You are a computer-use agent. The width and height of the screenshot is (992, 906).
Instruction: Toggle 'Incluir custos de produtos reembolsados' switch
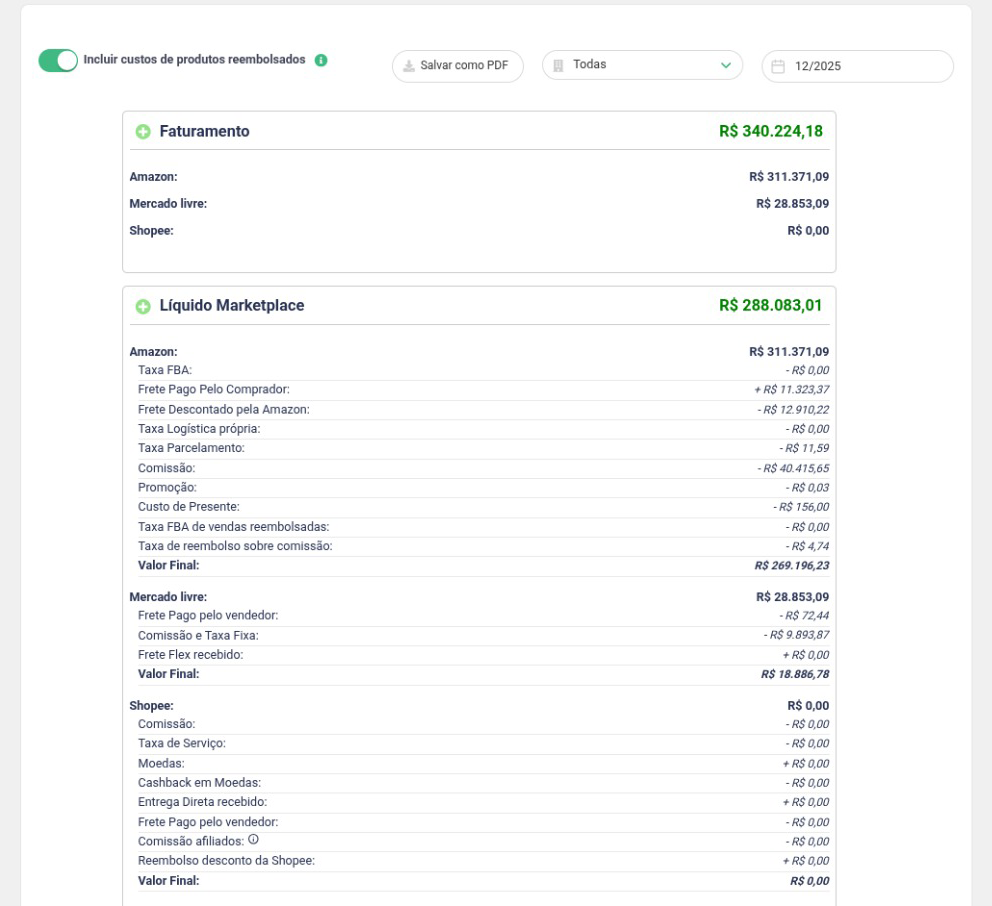coord(58,61)
